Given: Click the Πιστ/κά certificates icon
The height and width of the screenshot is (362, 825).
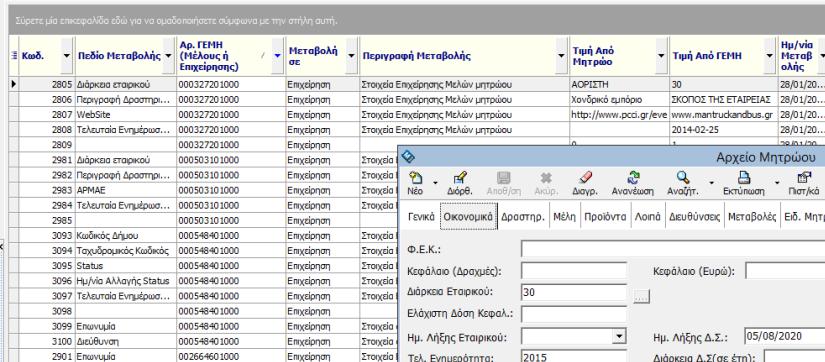Looking at the screenshot, I should click(803, 178).
